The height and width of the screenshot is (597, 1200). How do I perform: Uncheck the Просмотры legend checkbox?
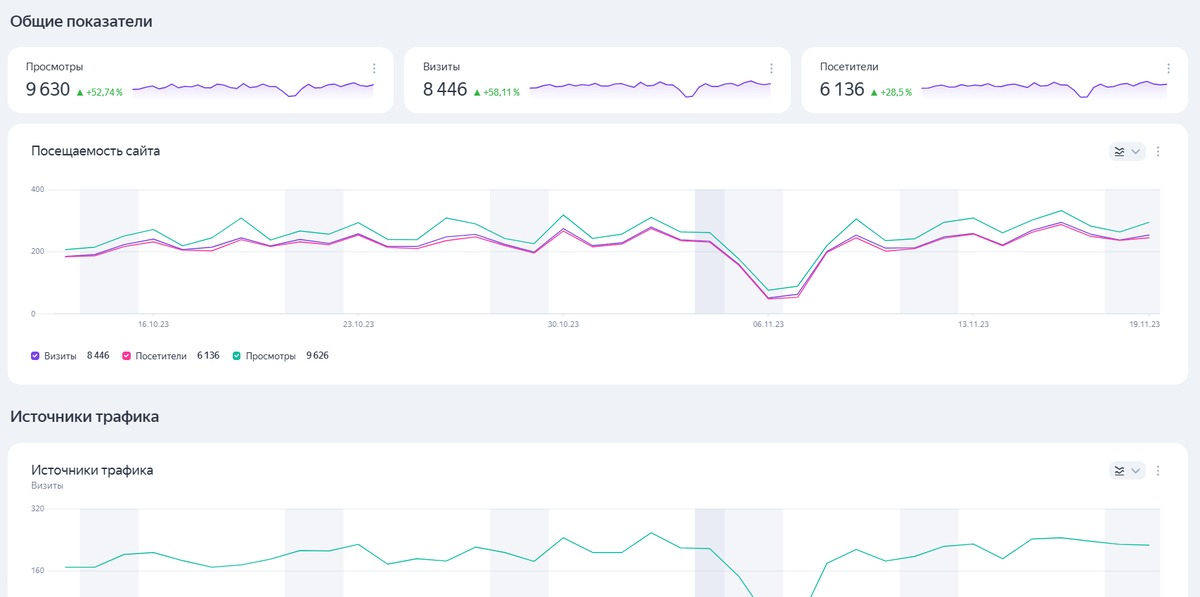236,355
